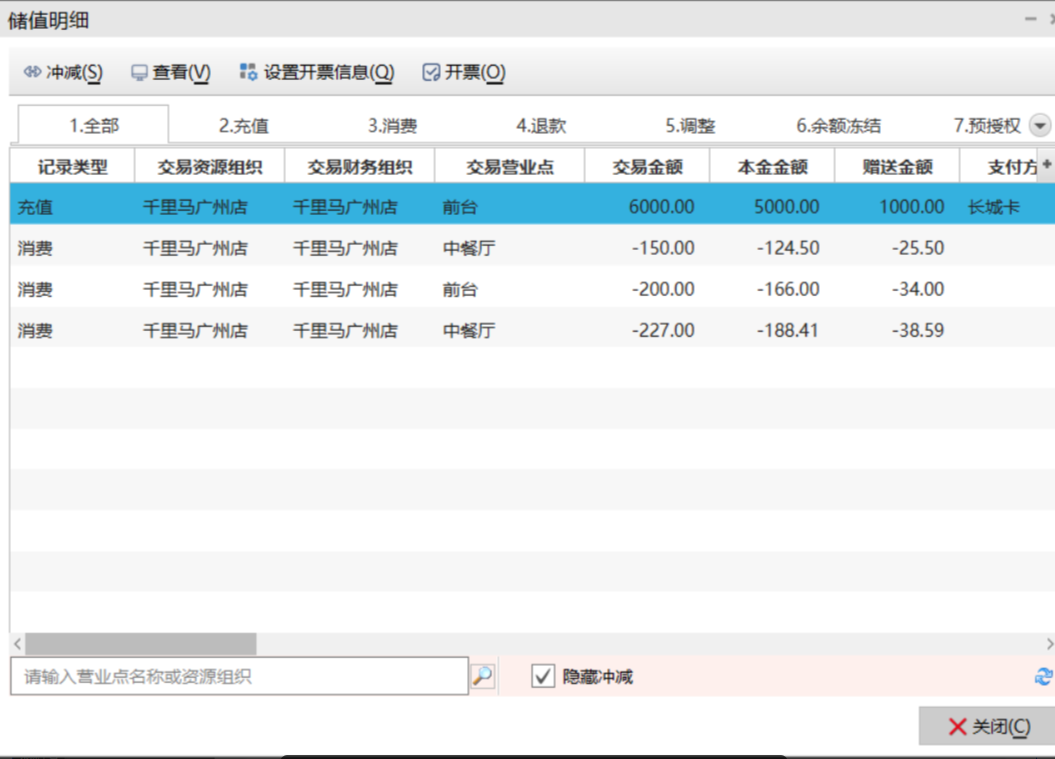Open the 4.退款 tab
The image size is (1055, 759).
point(541,126)
